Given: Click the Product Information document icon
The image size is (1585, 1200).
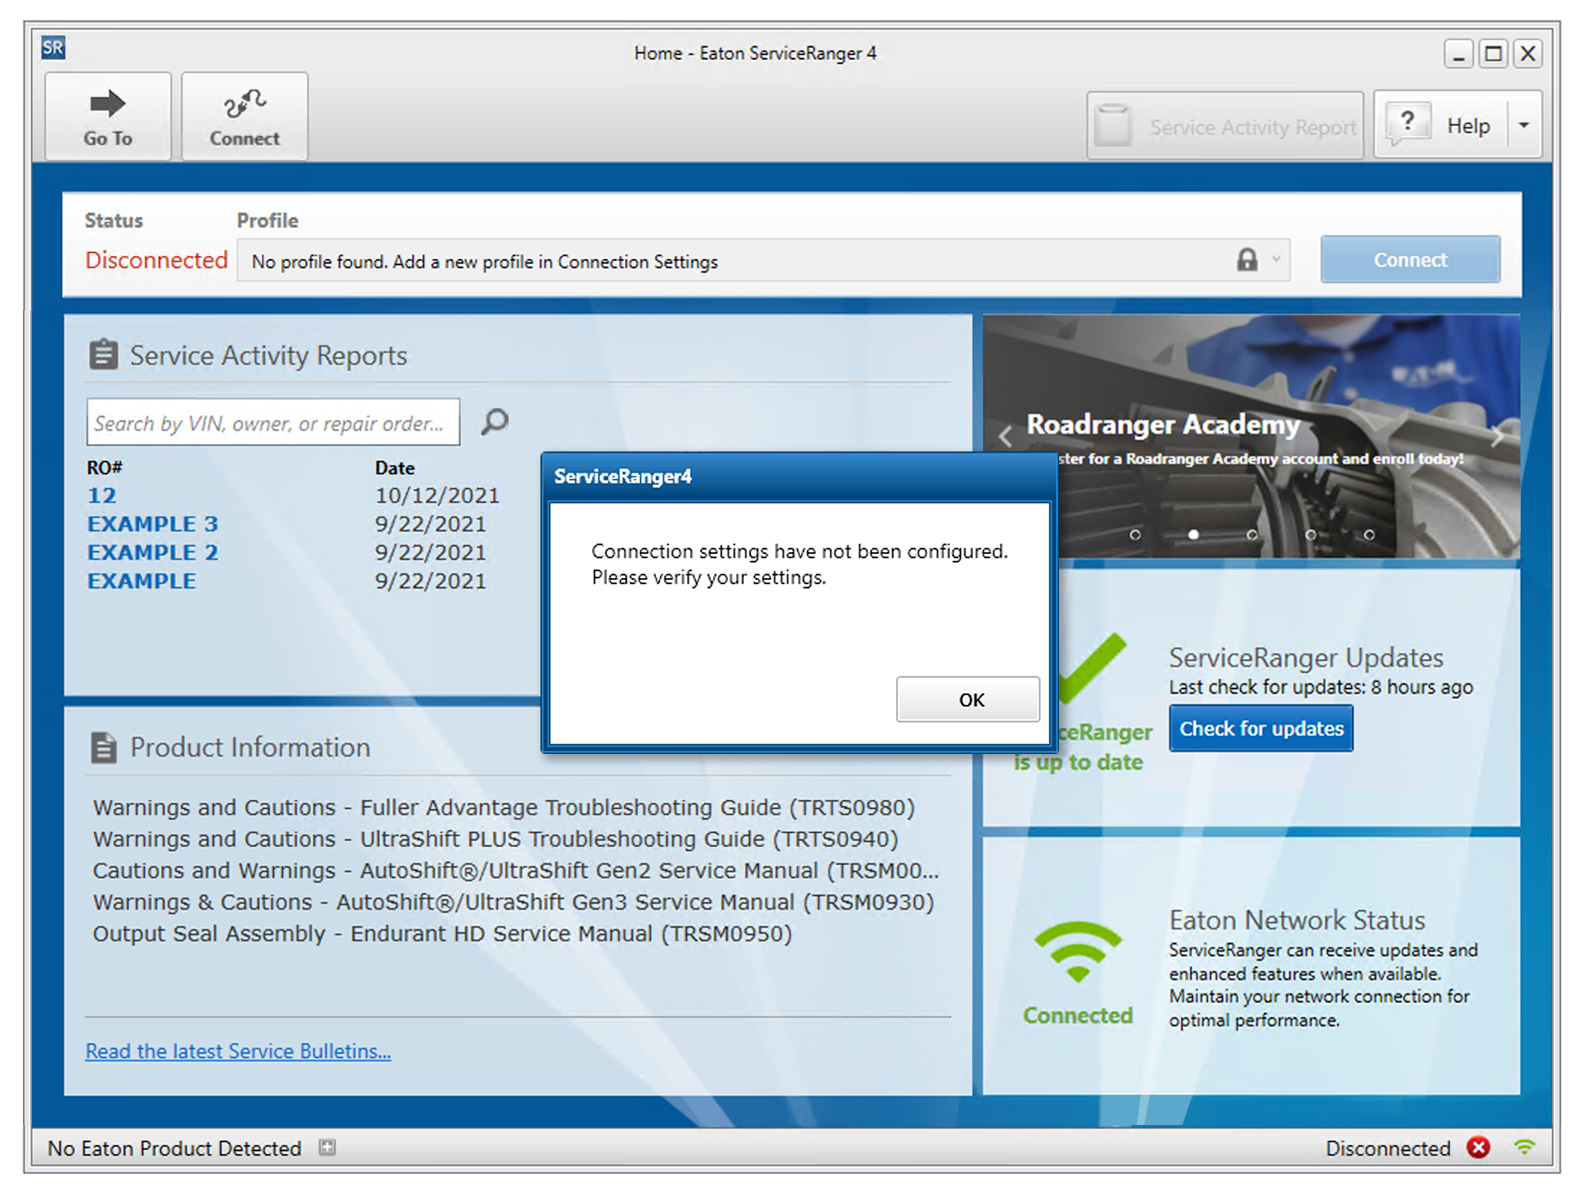Looking at the screenshot, I should tap(104, 747).
